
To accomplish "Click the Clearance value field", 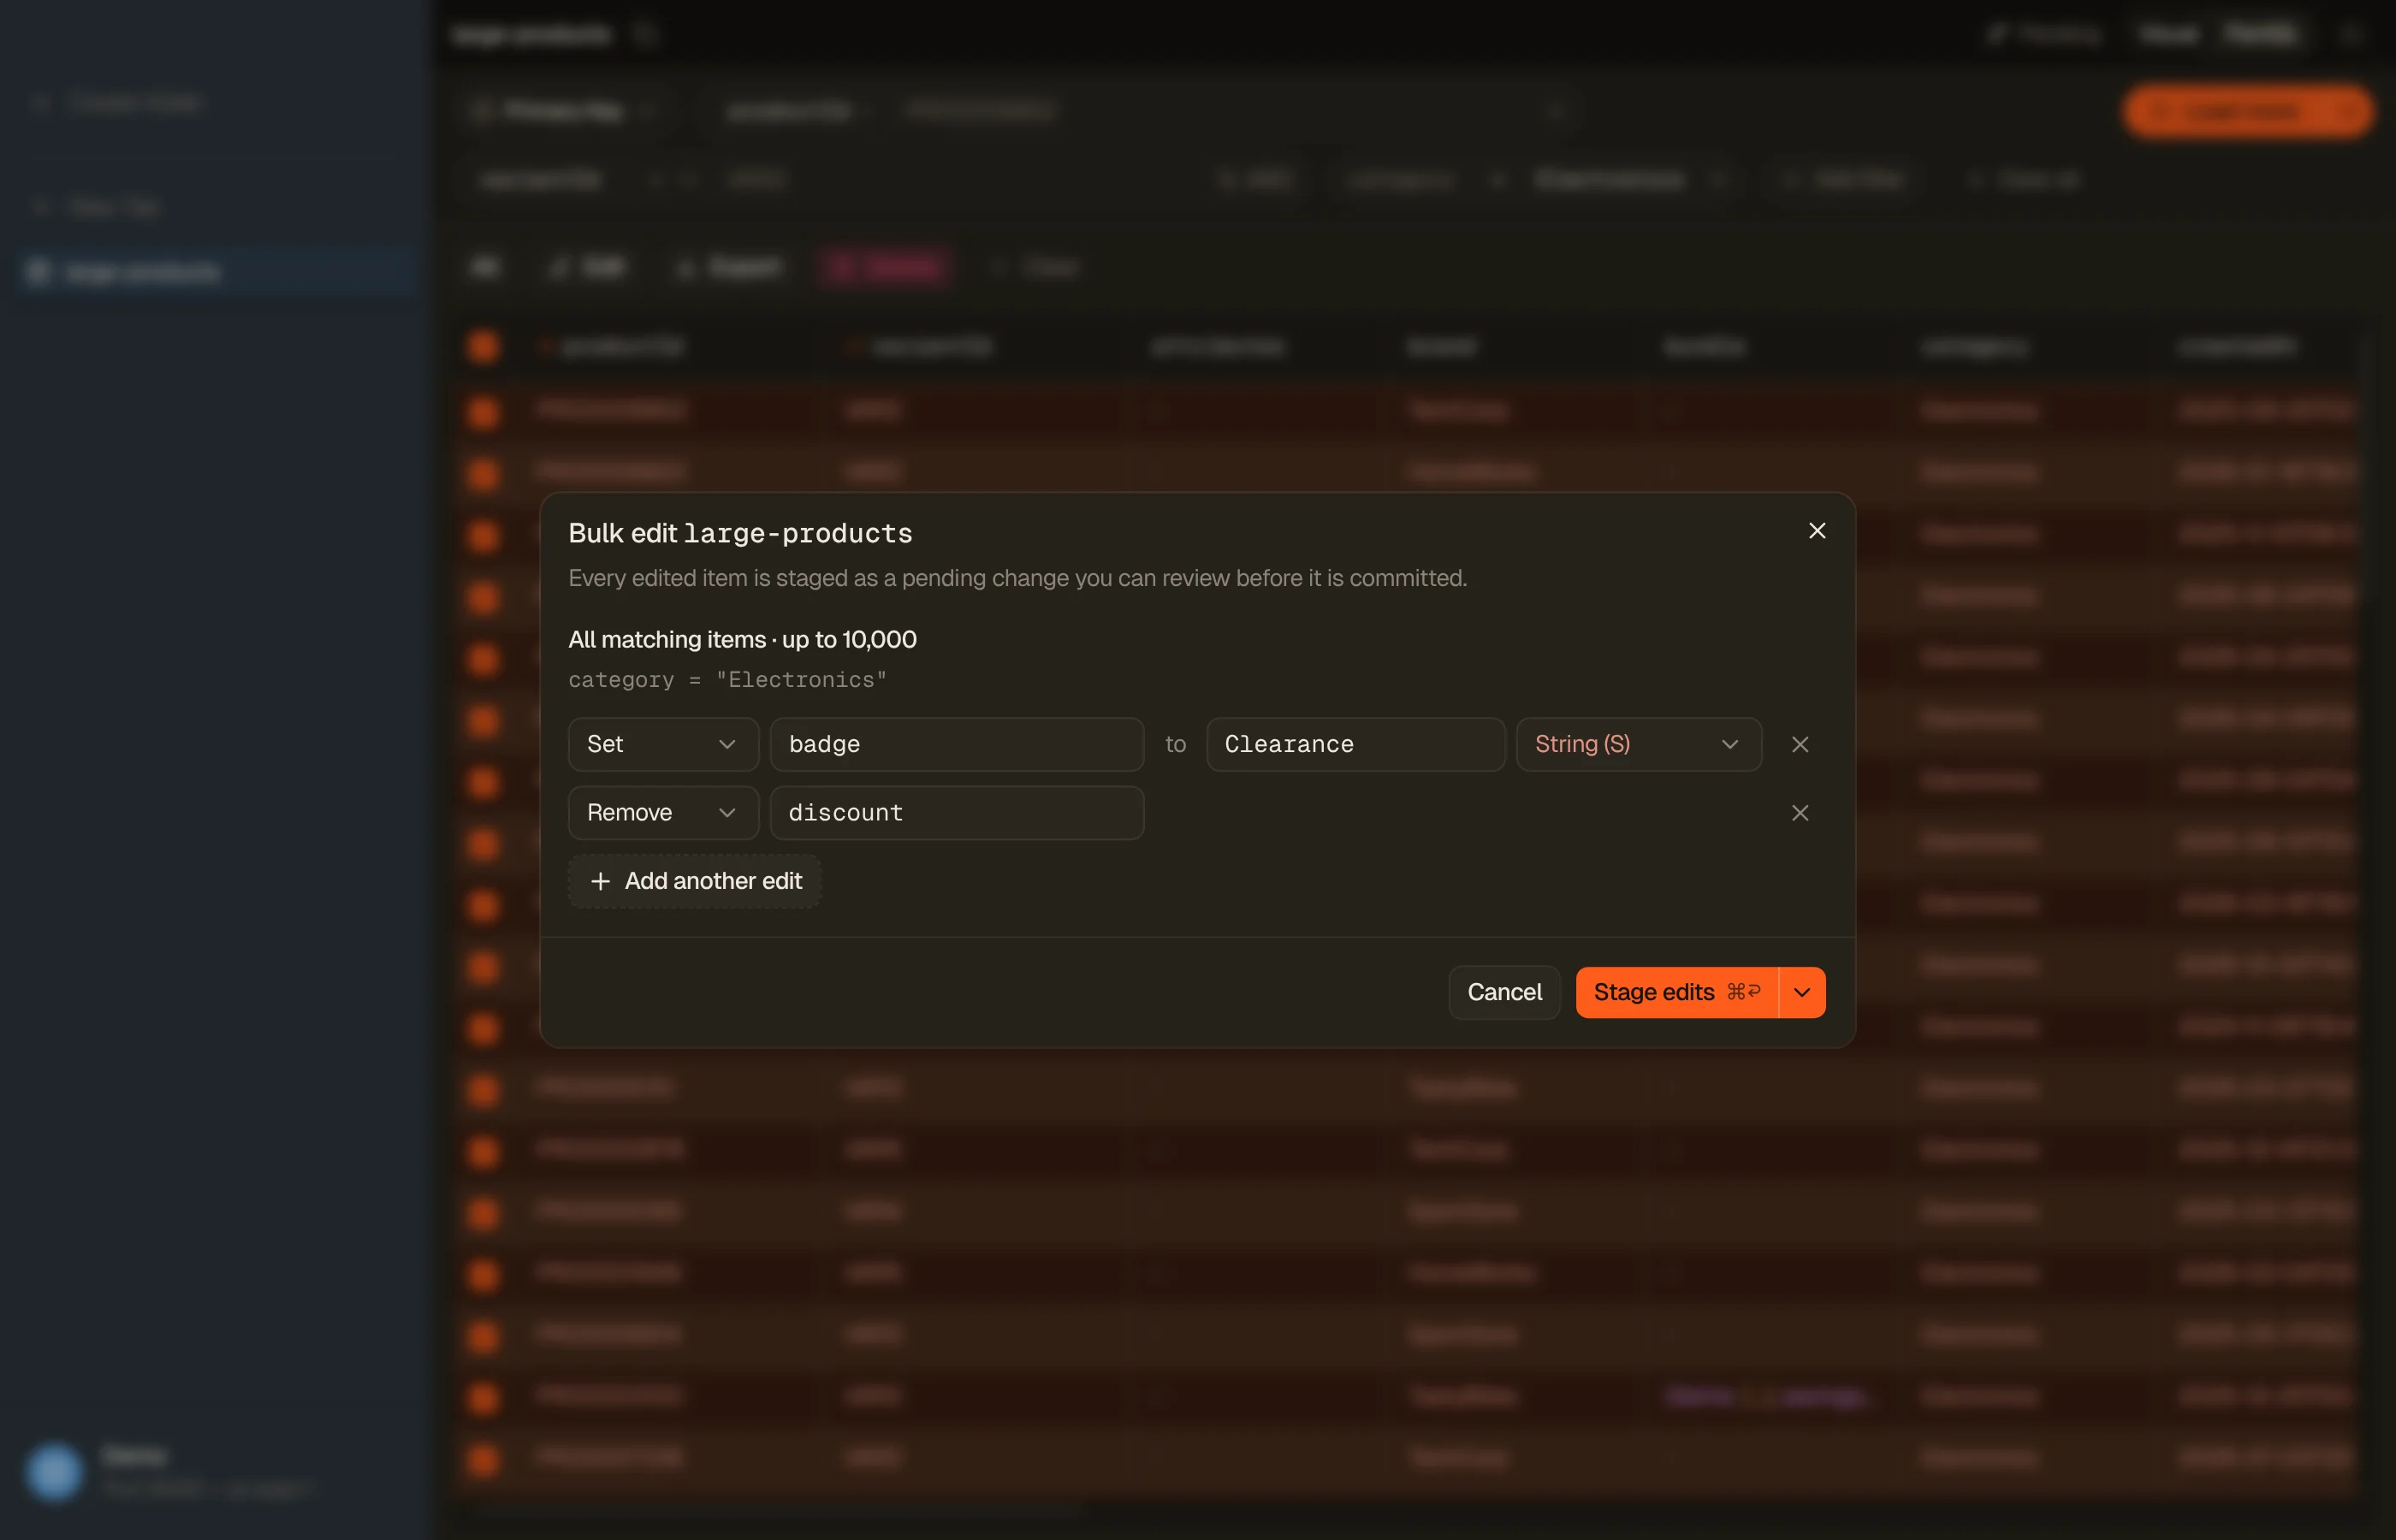I will pos(1355,744).
